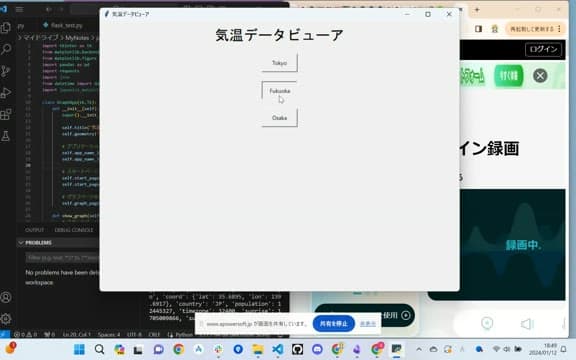
Task: Open Visual Studio Code from taskbar
Action: click(x=278, y=349)
